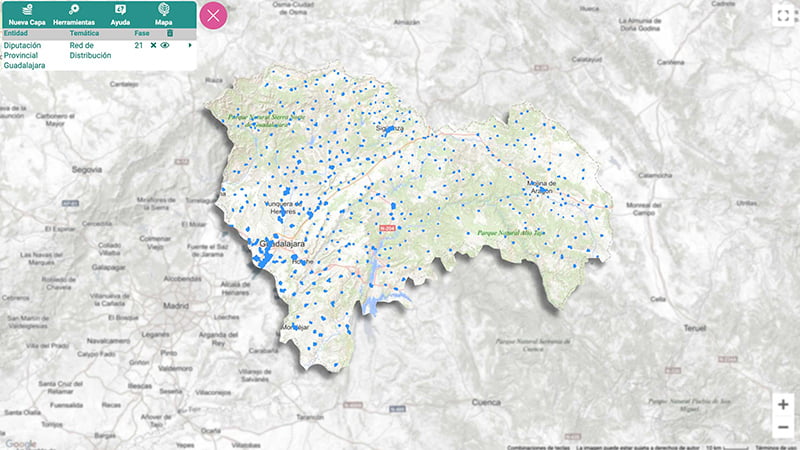Open the Herramientas tools menu
Image resolution: width=800 pixels, height=450 pixels.
74,9
